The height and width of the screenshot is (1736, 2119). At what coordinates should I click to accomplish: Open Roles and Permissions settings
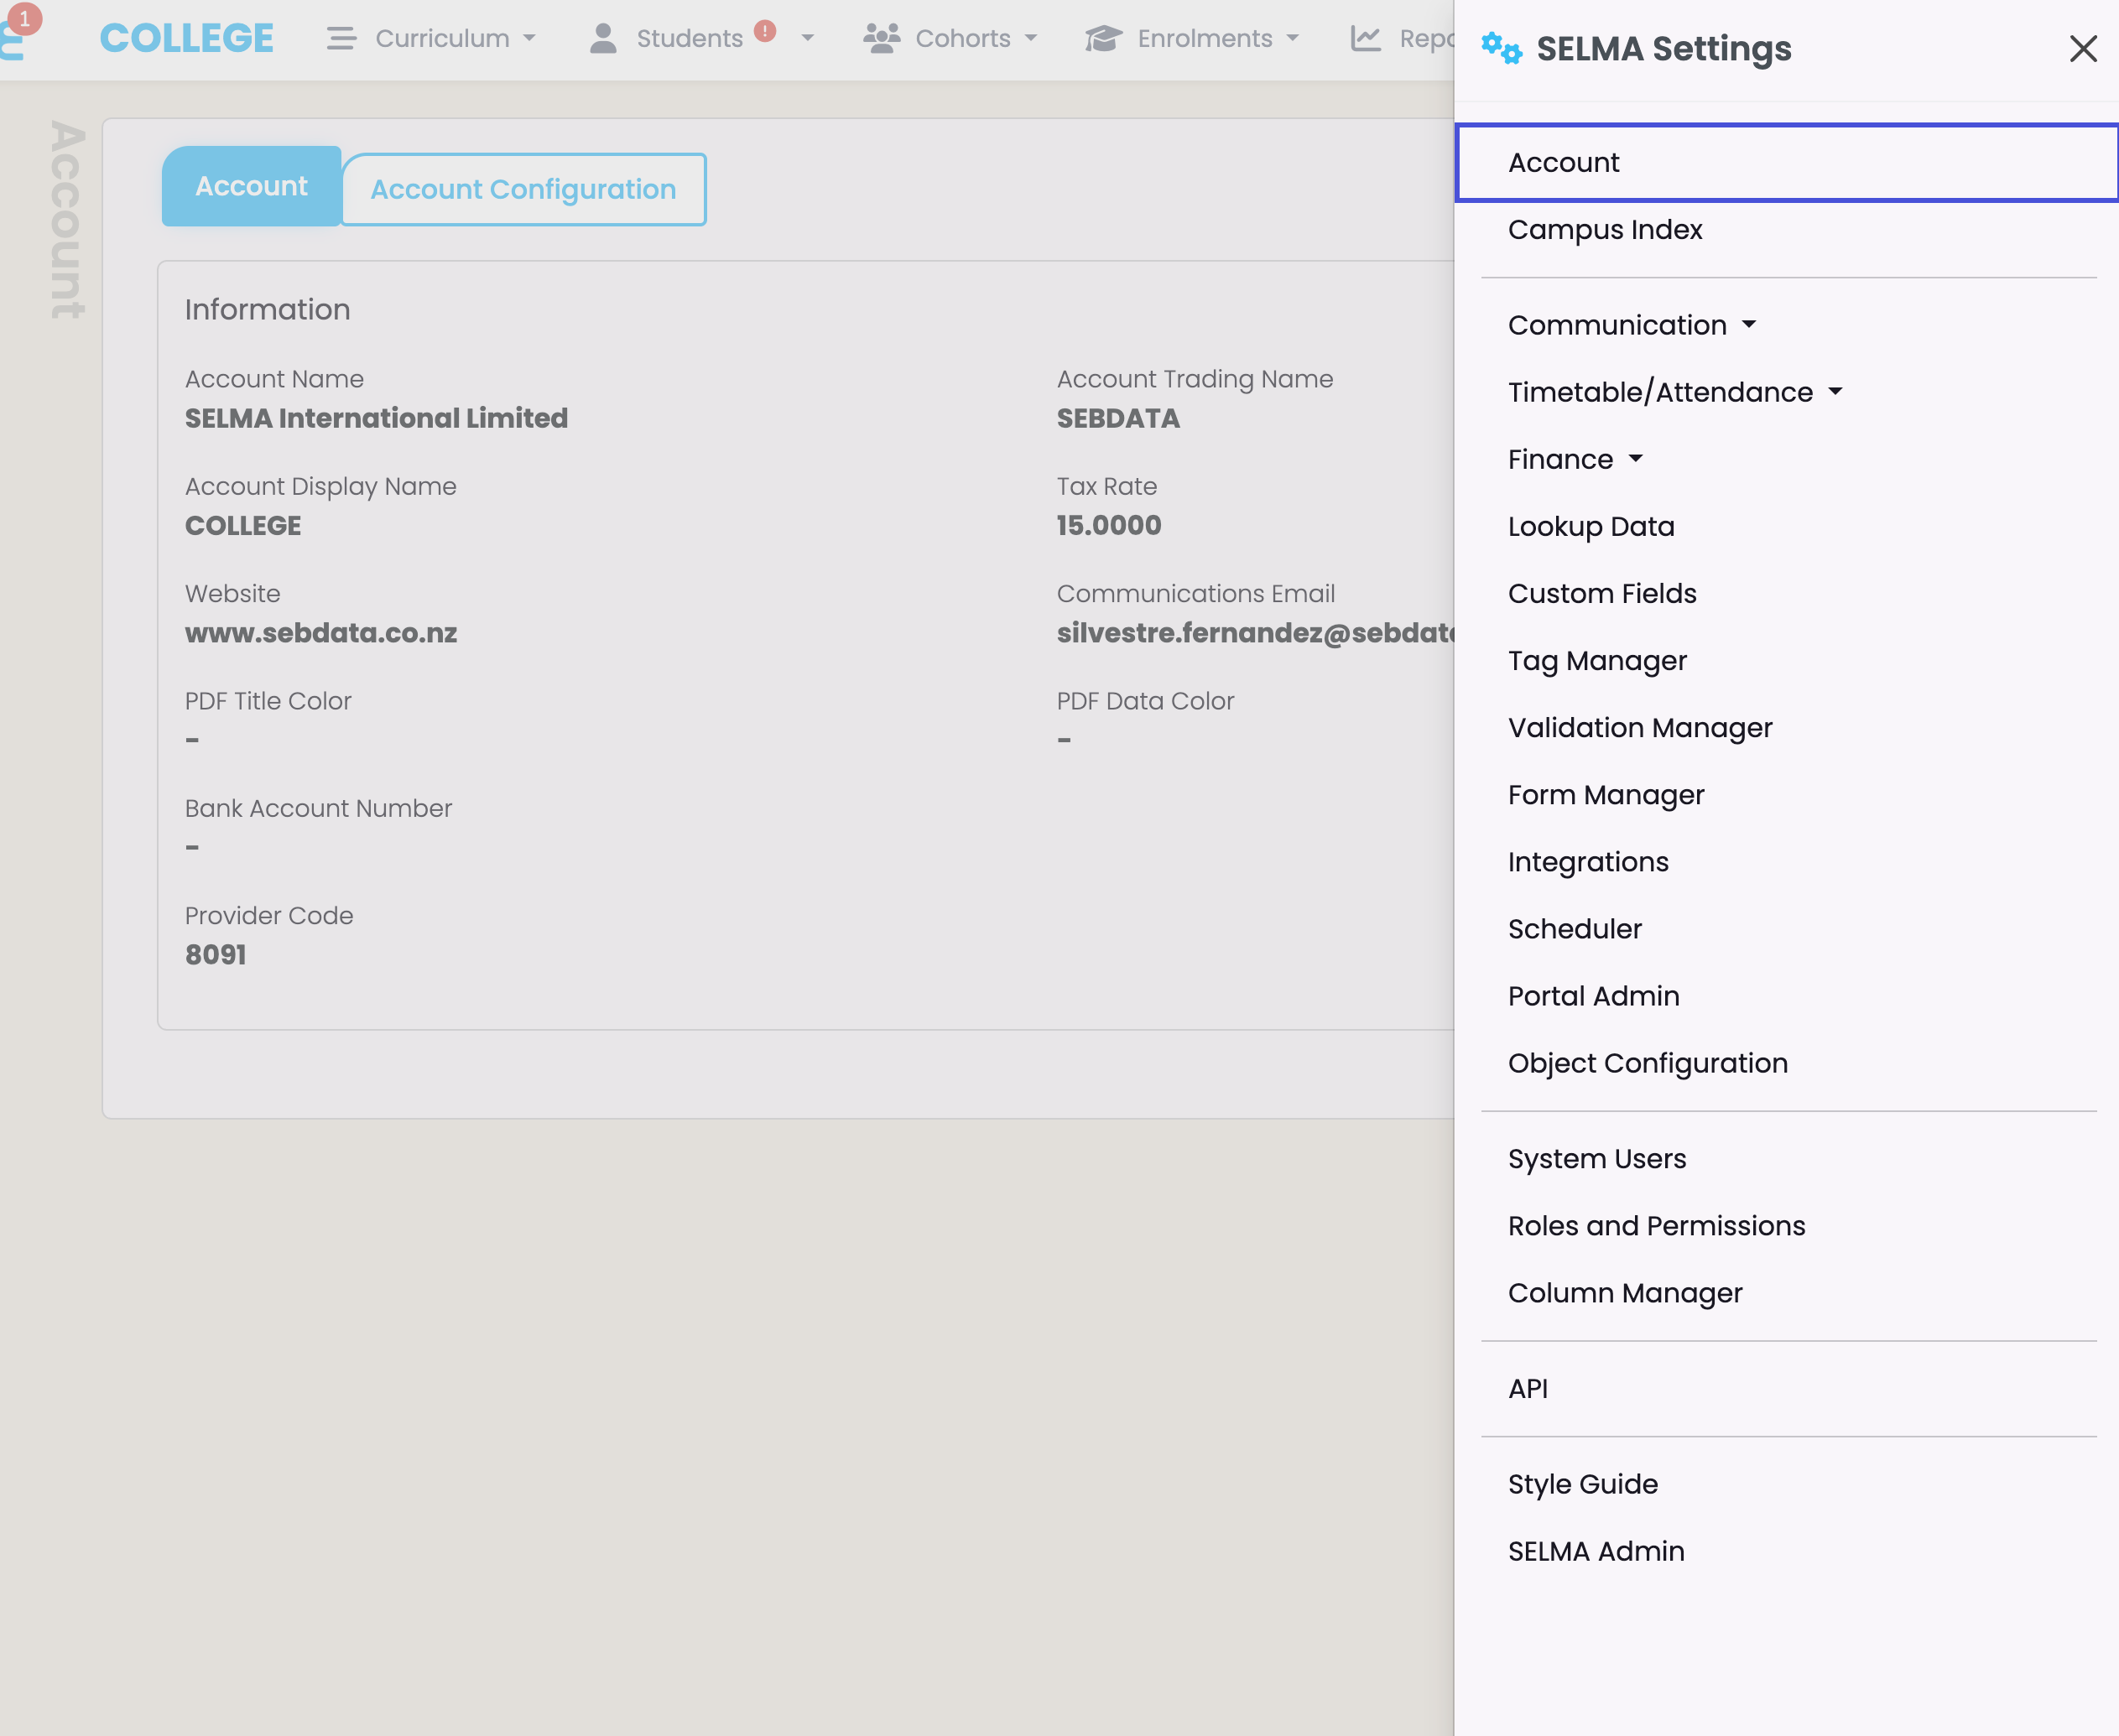[1656, 1226]
